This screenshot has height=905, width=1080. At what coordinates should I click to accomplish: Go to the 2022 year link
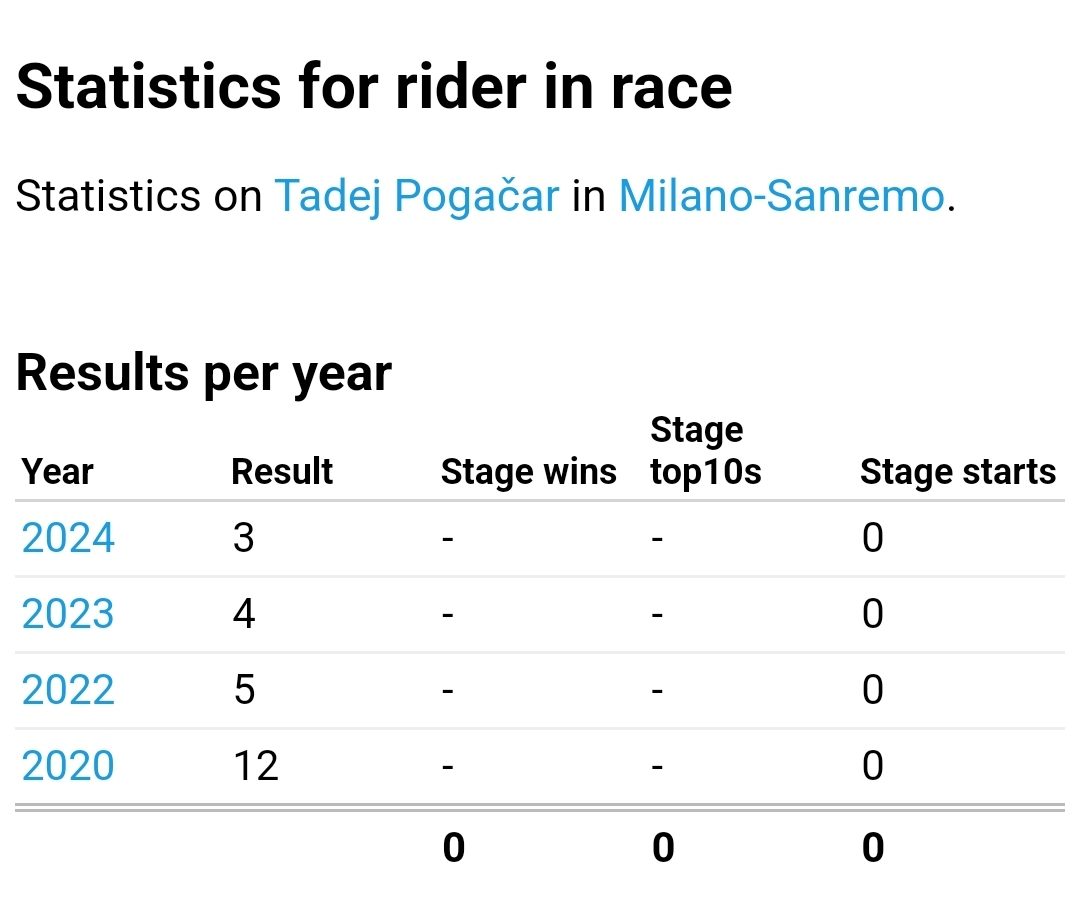click(x=68, y=690)
